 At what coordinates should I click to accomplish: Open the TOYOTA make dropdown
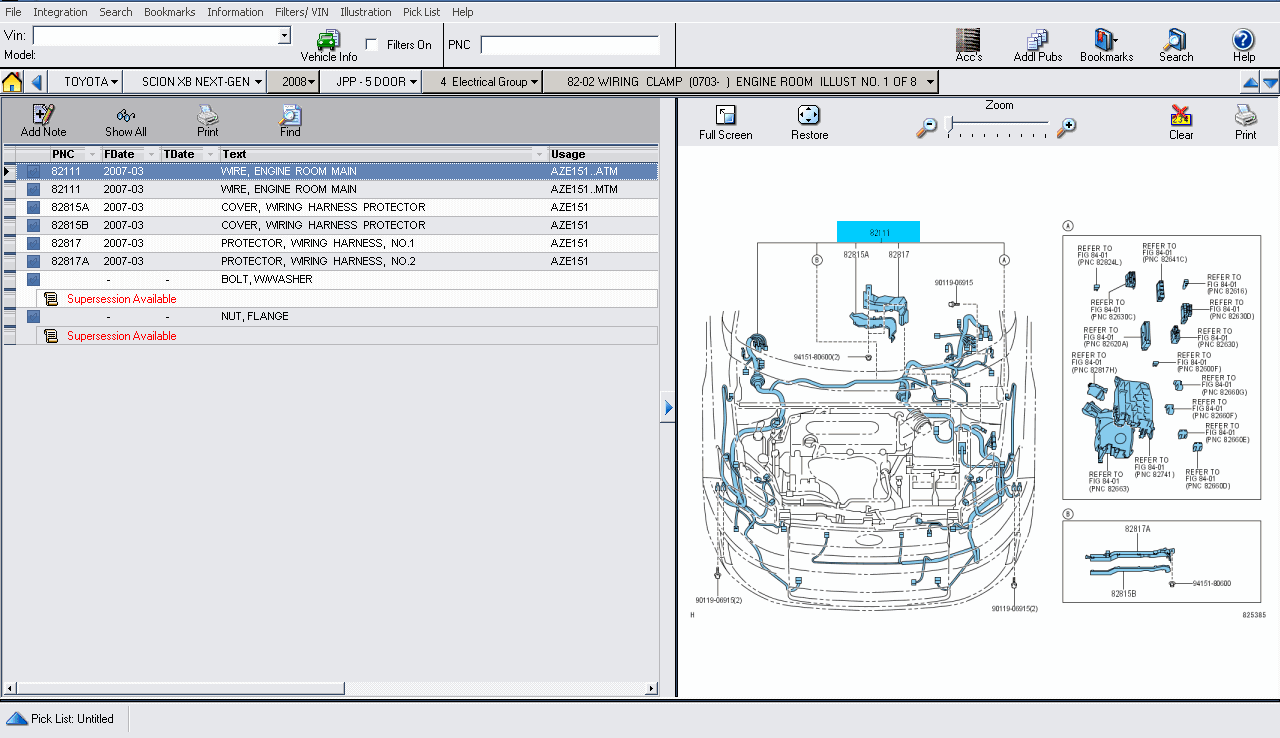coord(92,82)
